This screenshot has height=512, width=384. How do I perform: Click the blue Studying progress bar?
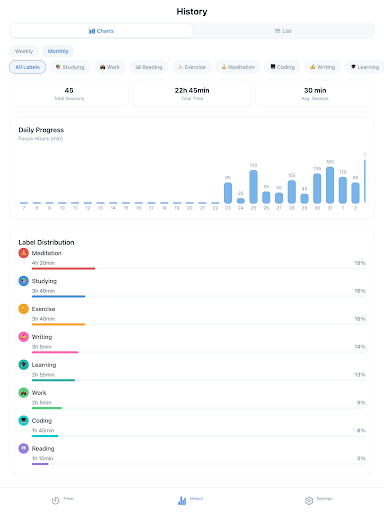coord(58,296)
